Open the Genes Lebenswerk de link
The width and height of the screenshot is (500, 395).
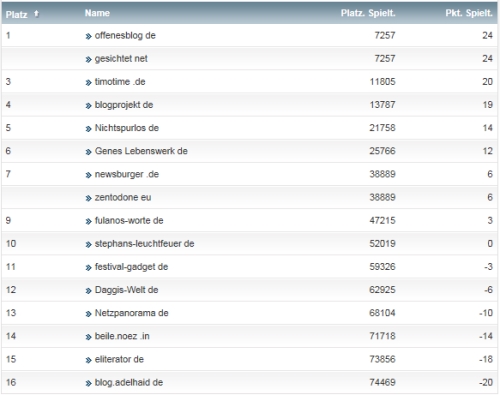coord(141,151)
